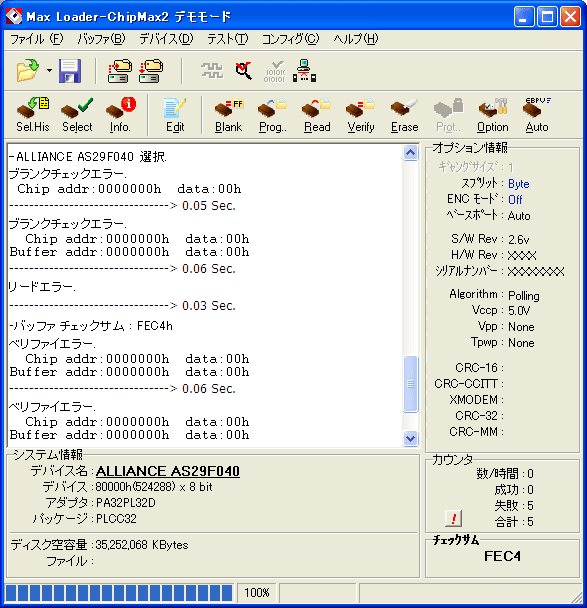Click the ALLIANCE AS29F040 device name link

pyautogui.click(x=167, y=471)
